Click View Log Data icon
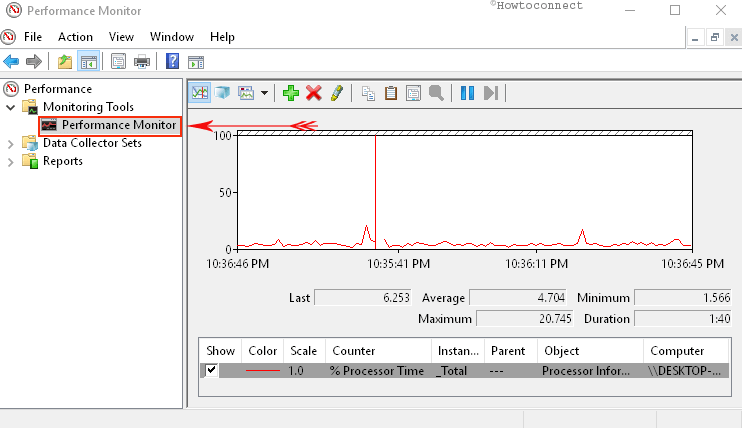Viewport: 742px width, 428px height. point(222,92)
